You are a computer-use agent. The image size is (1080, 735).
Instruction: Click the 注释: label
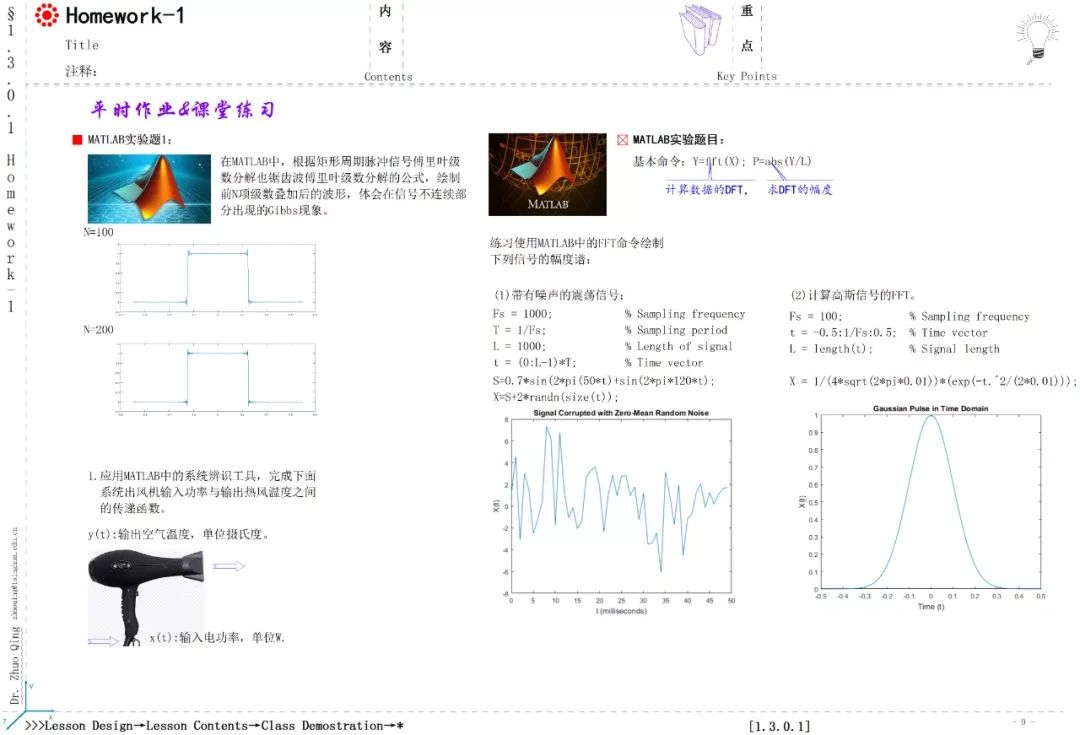tap(81, 71)
